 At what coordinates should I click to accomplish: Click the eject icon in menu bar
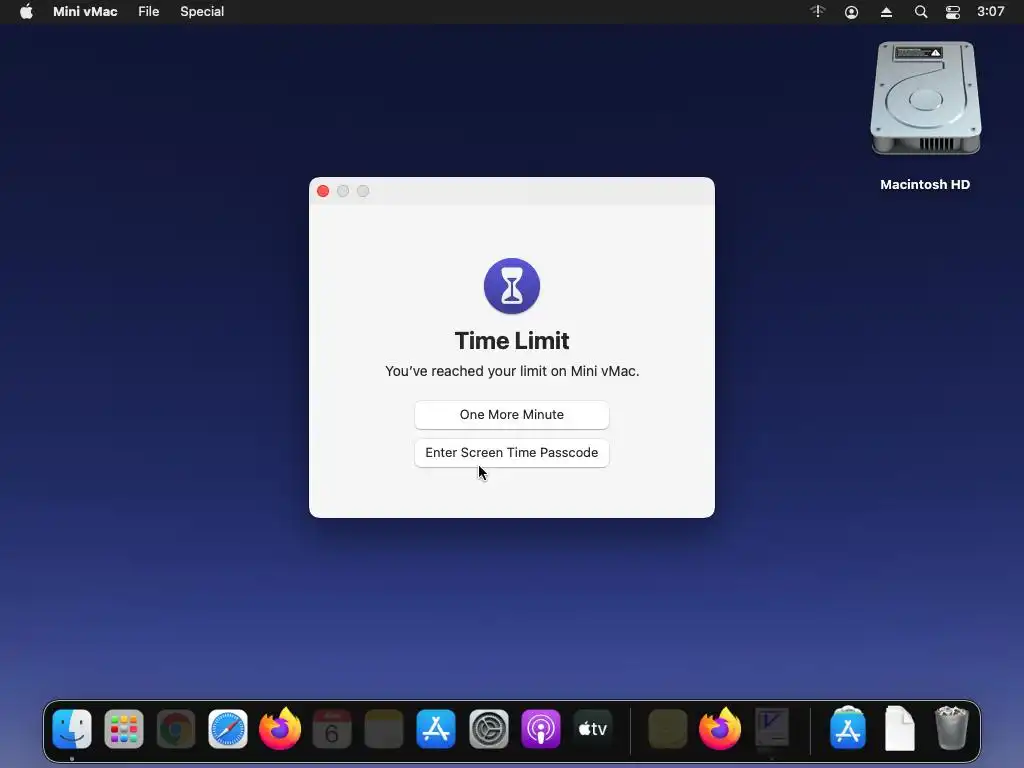point(886,12)
